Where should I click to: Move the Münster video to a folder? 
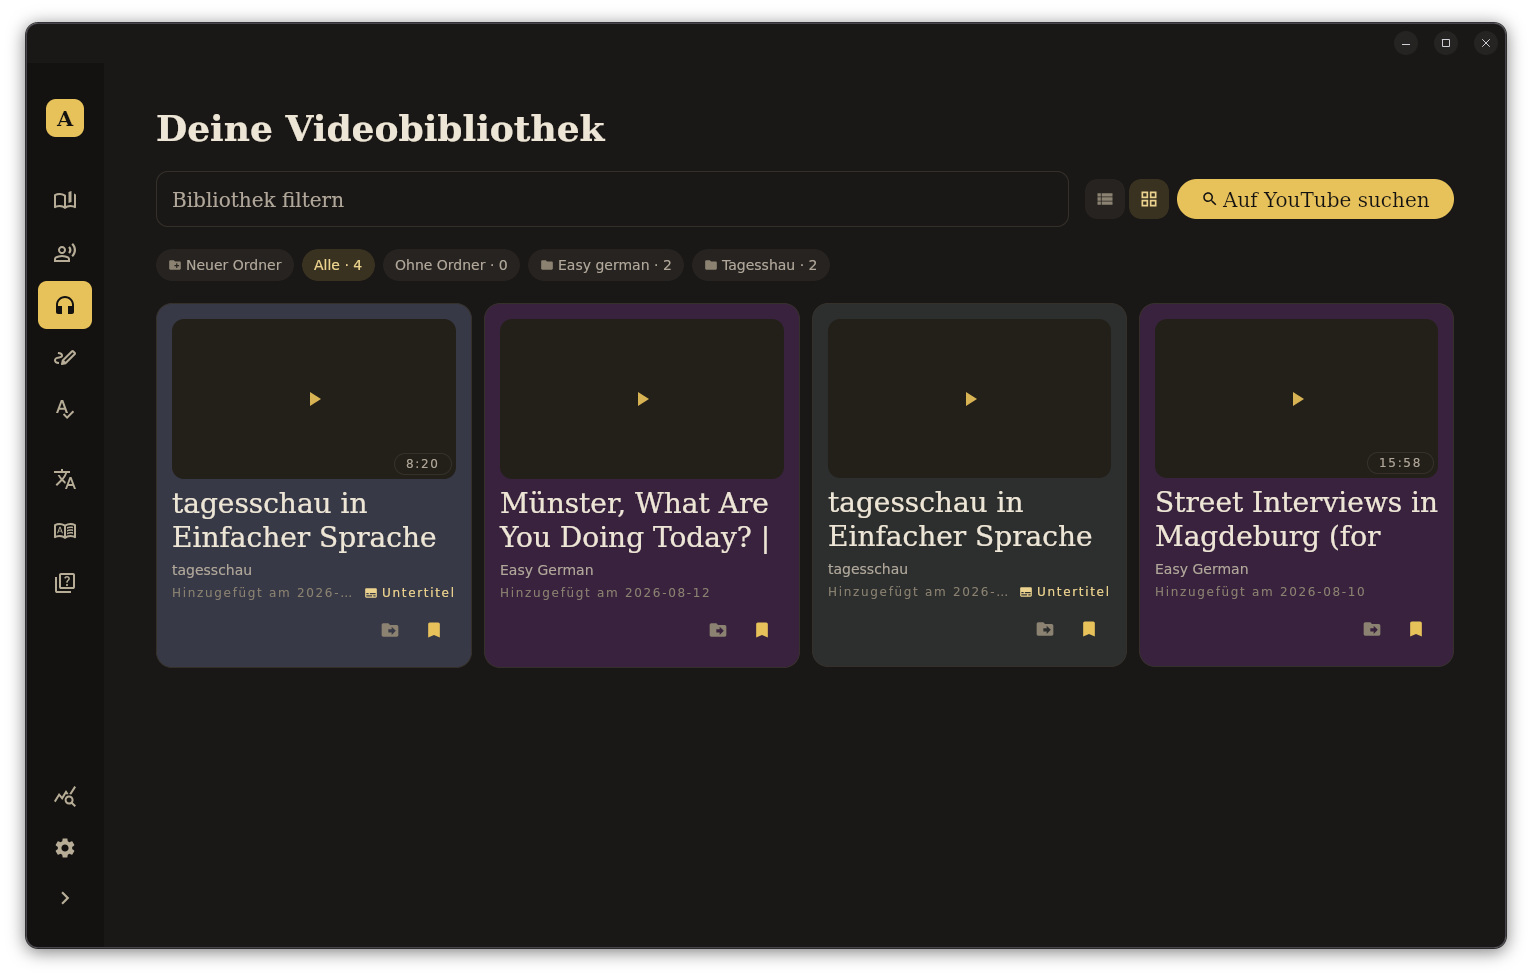click(x=718, y=630)
